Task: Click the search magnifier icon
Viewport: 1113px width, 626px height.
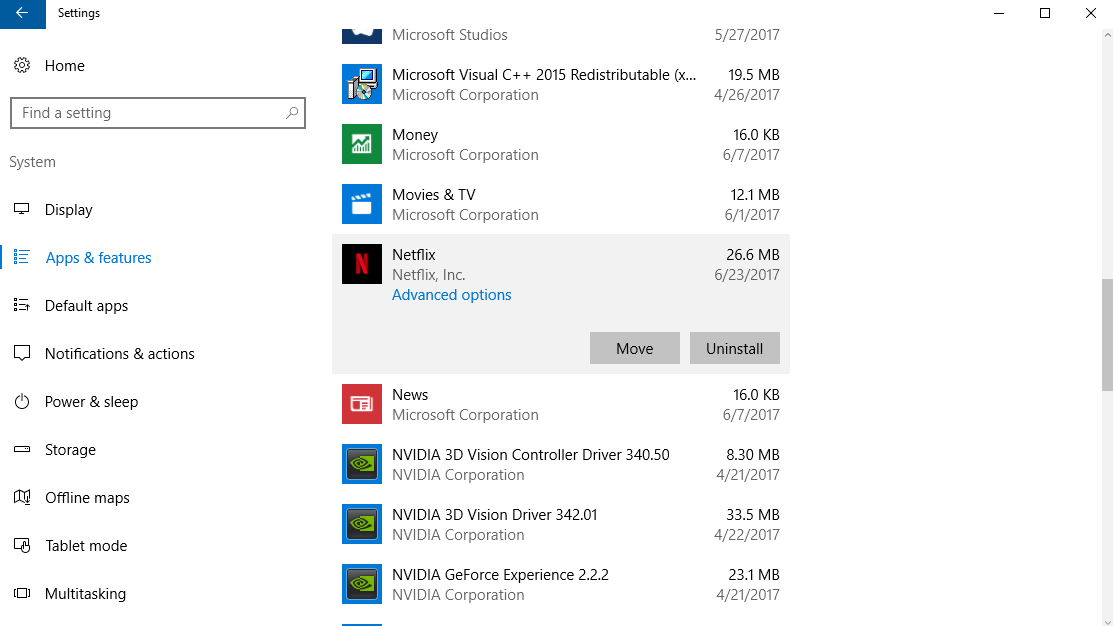Action: pyautogui.click(x=292, y=113)
